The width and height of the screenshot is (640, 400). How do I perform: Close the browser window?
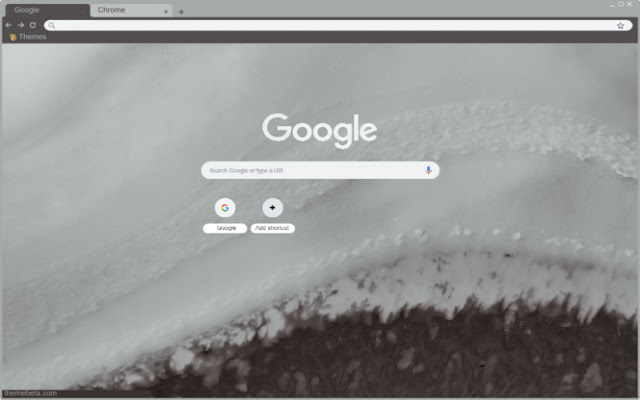[630, 4]
